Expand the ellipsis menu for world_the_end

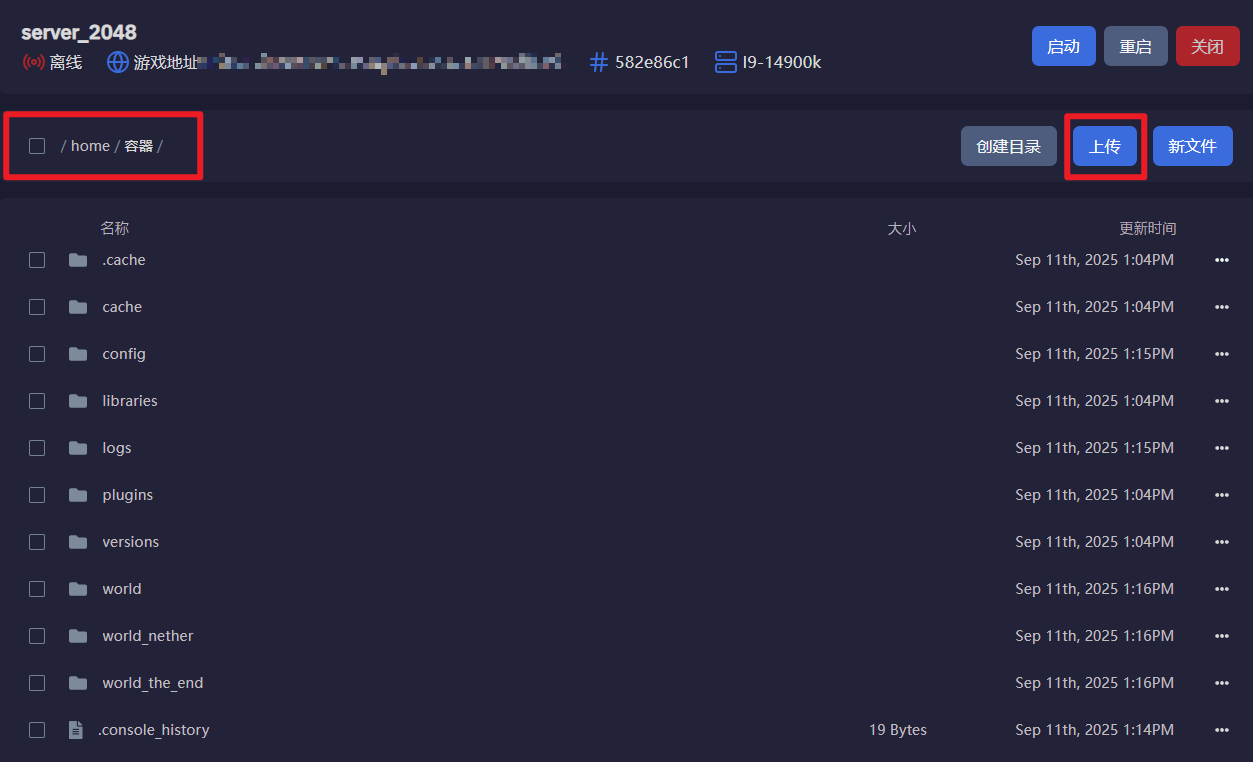click(x=1221, y=683)
